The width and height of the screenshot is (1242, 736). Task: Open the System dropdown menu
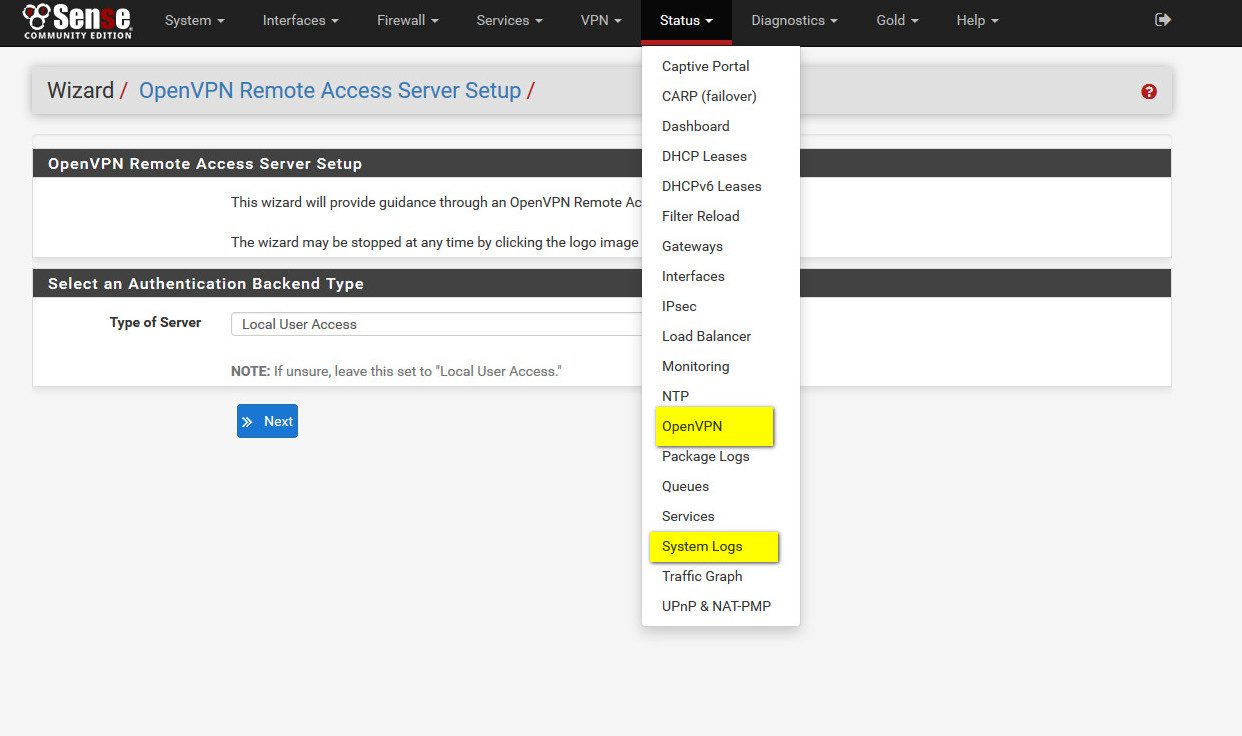194,20
